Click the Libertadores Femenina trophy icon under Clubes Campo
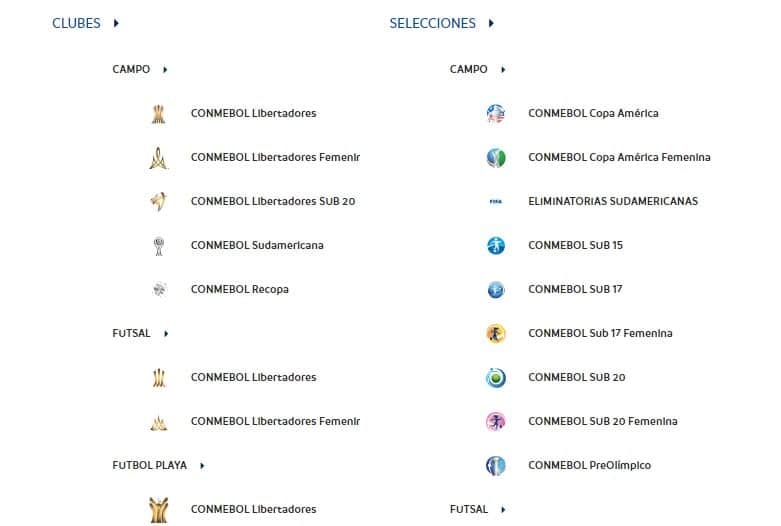 pyautogui.click(x=158, y=158)
